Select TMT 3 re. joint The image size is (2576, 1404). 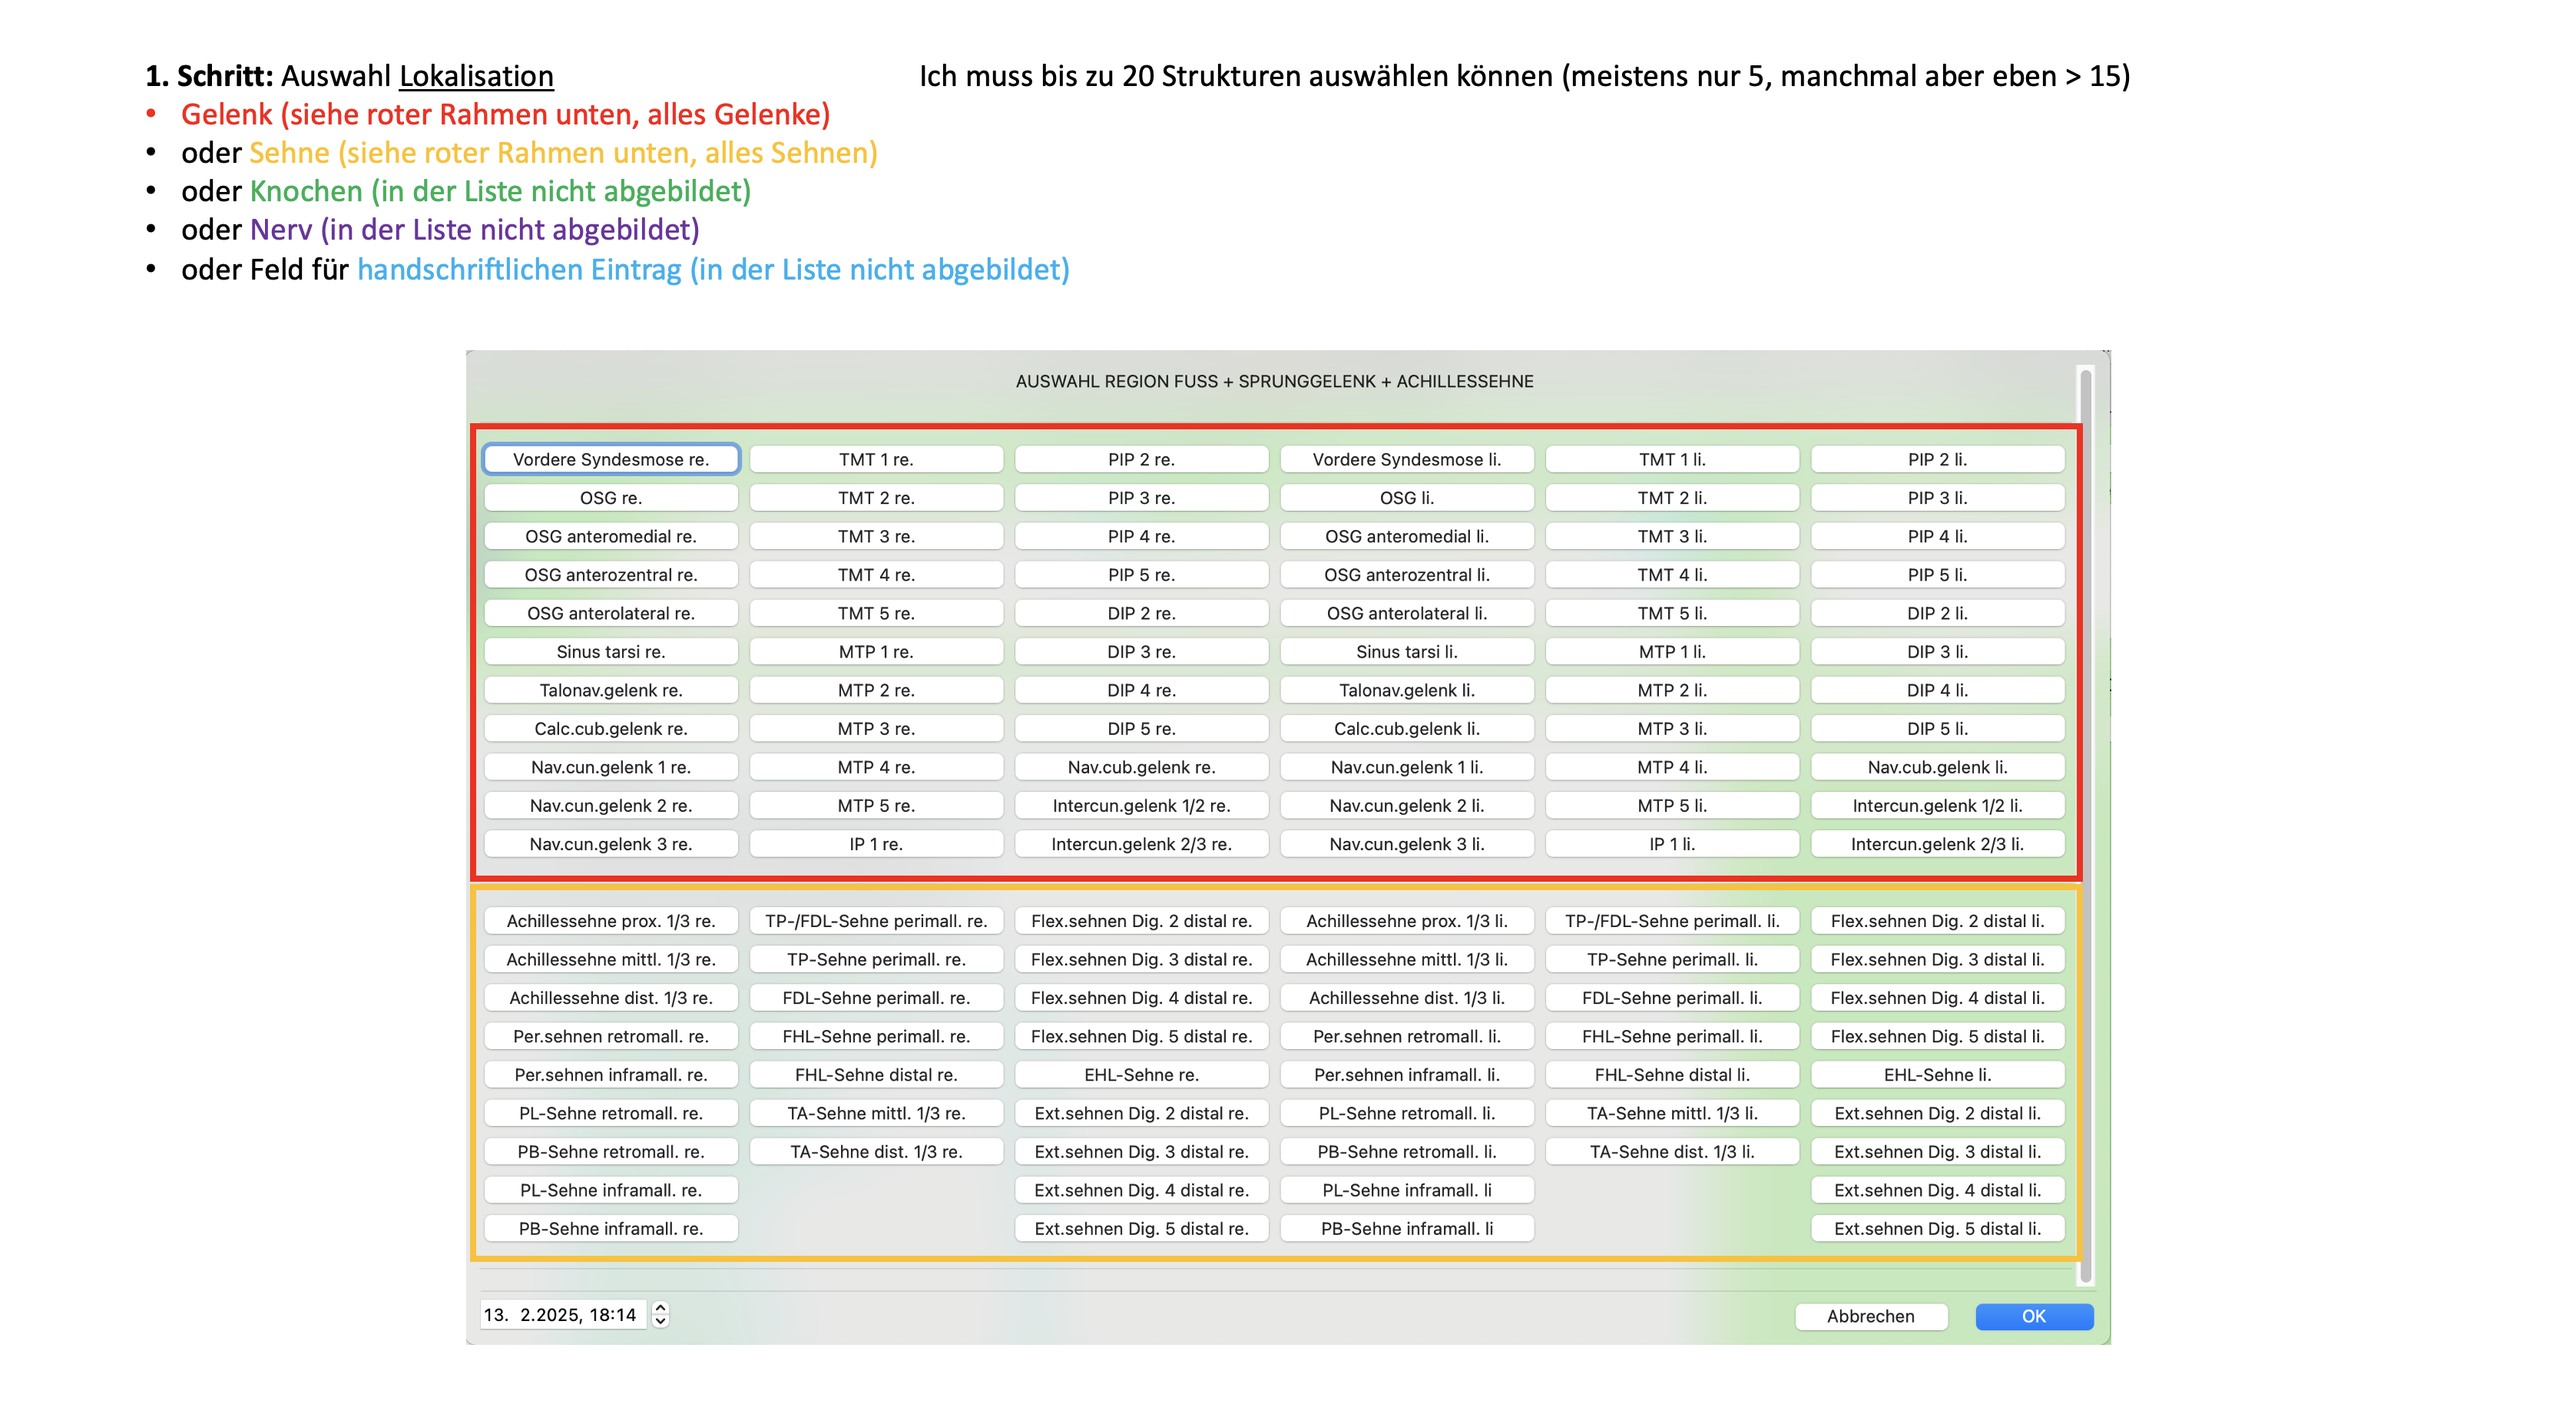(876, 536)
